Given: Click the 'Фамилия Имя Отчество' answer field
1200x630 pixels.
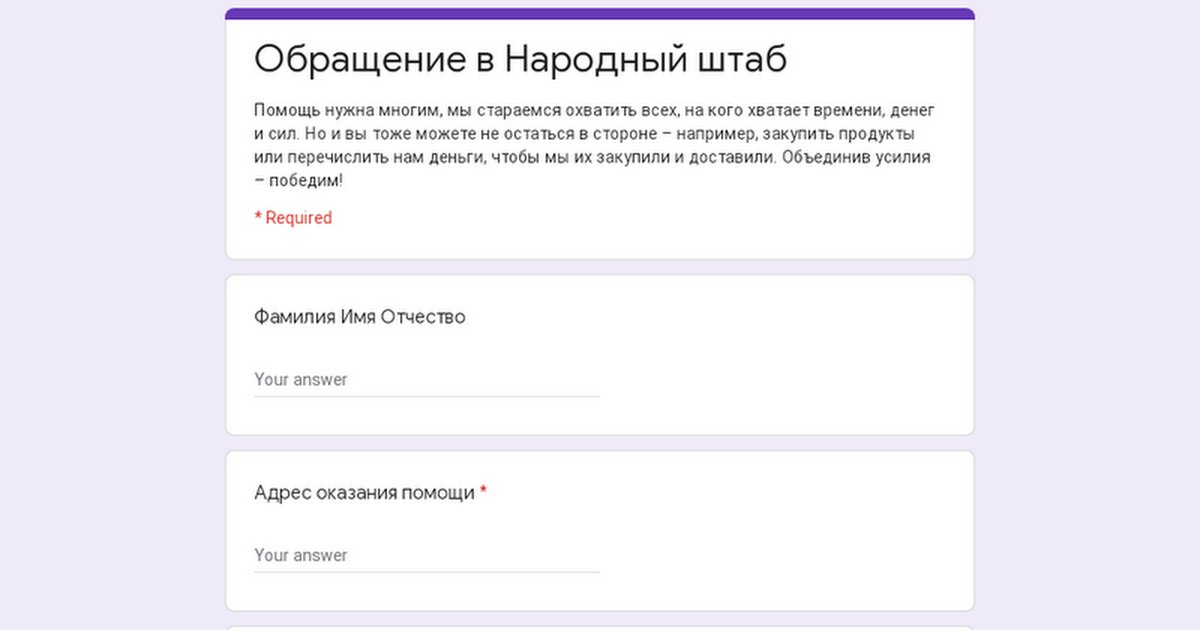Looking at the screenshot, I should (427, 380).
